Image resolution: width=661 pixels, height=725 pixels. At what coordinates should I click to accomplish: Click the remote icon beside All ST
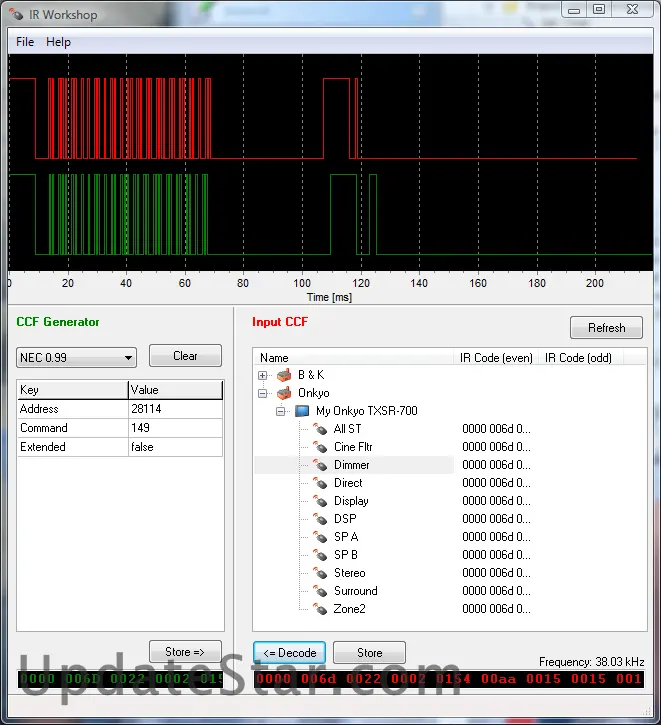(321, 429)
